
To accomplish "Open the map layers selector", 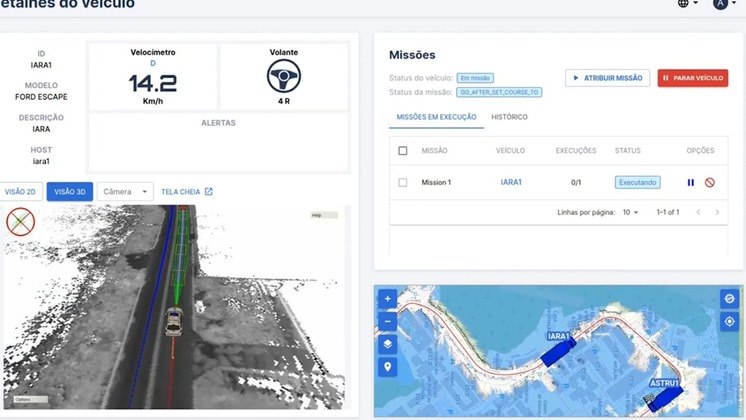I will (388, 344).
